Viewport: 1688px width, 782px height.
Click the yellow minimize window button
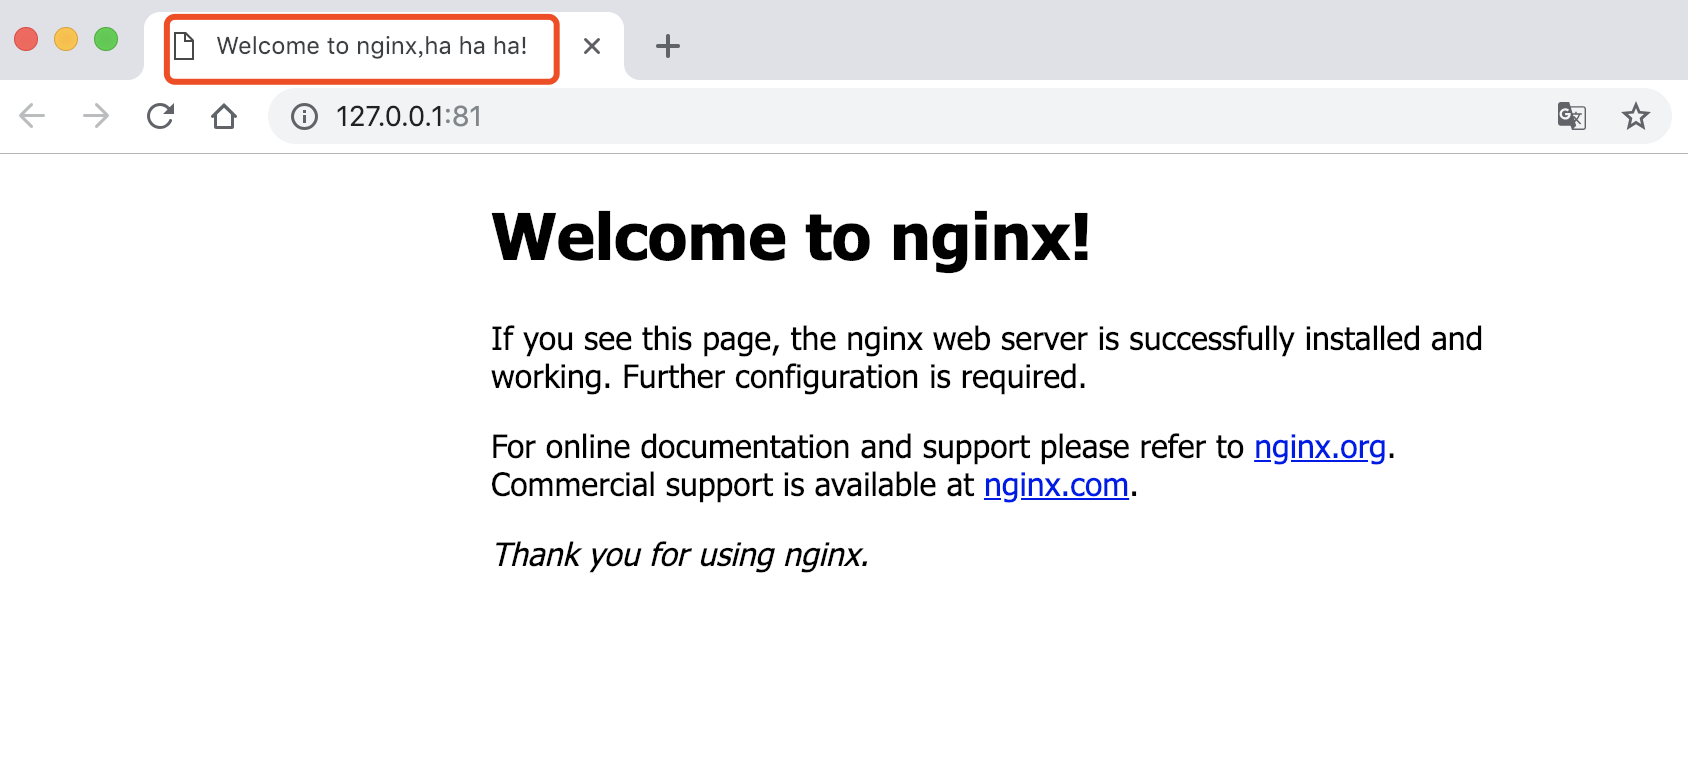(x=66, y=39)
